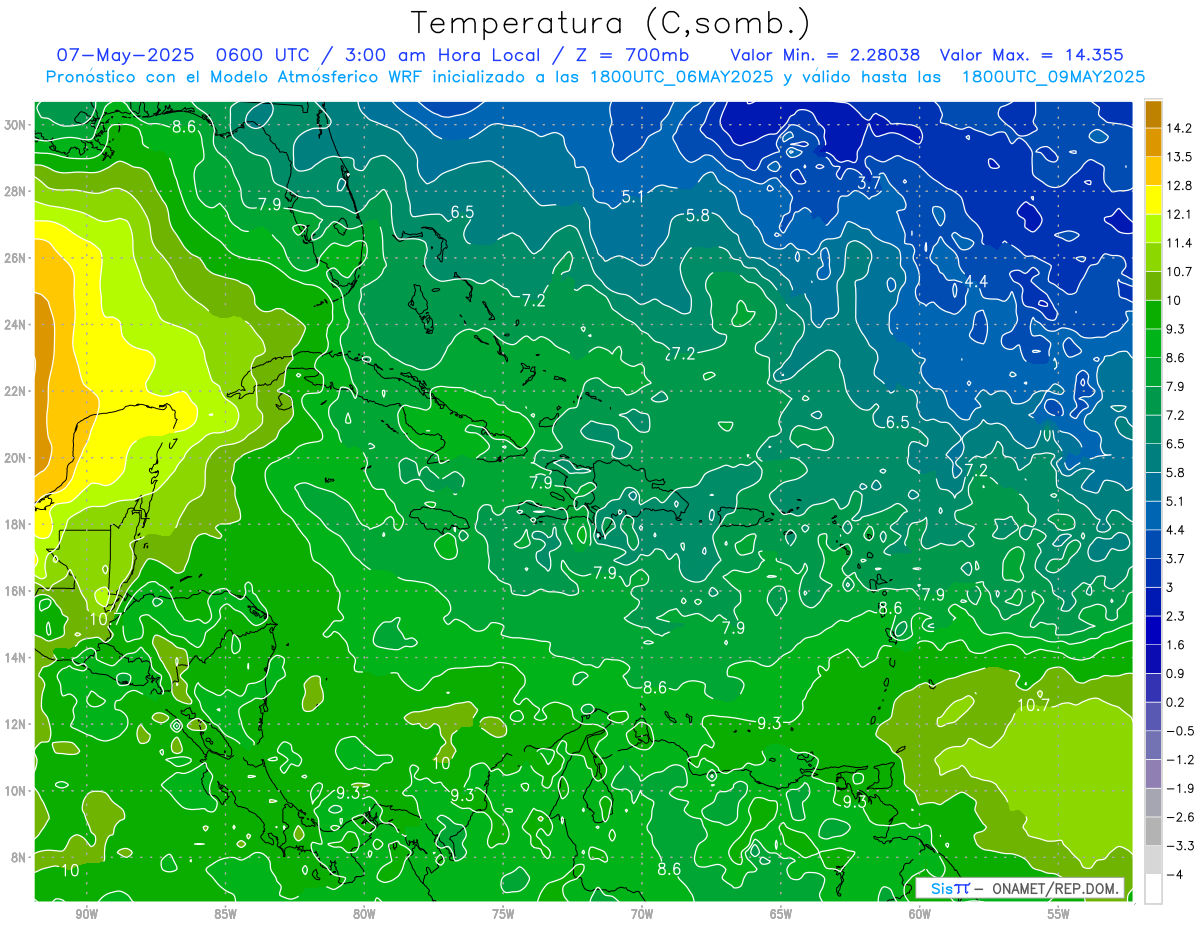Select the valid-until time '1800UTC_09MAY2025'

point(1053,76)
